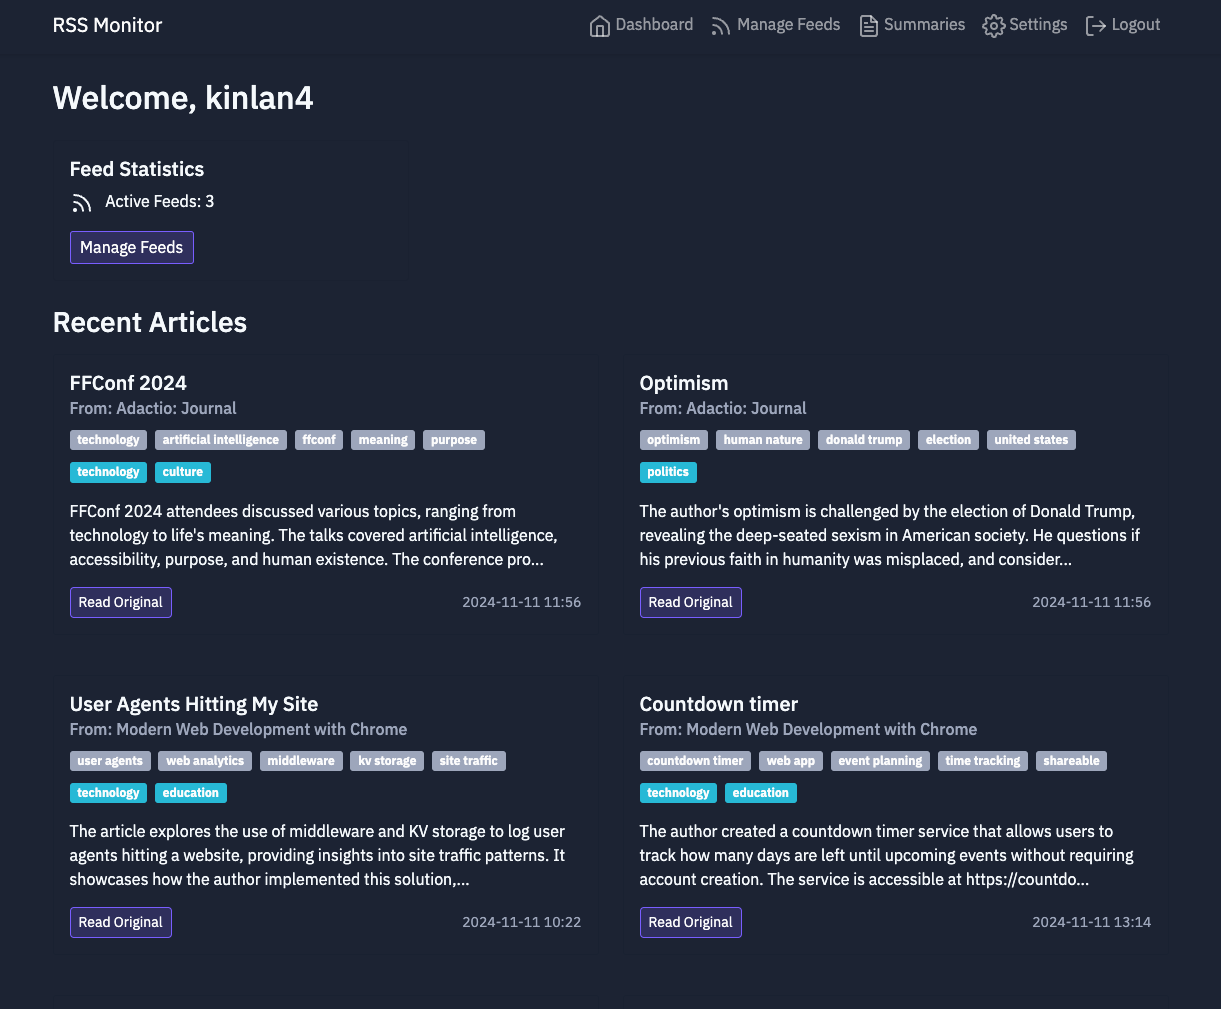The width and height of the screenshot is (1221, 1009).
Task: Click the Settings gear icon
Action: point(994,26)
